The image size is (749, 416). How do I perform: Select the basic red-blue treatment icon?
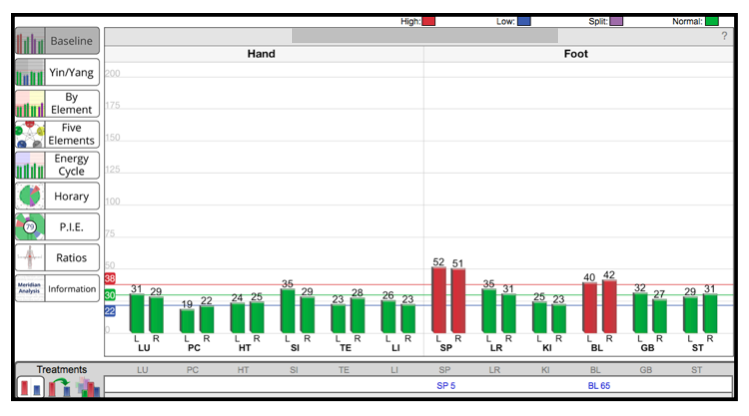[31, 387]
